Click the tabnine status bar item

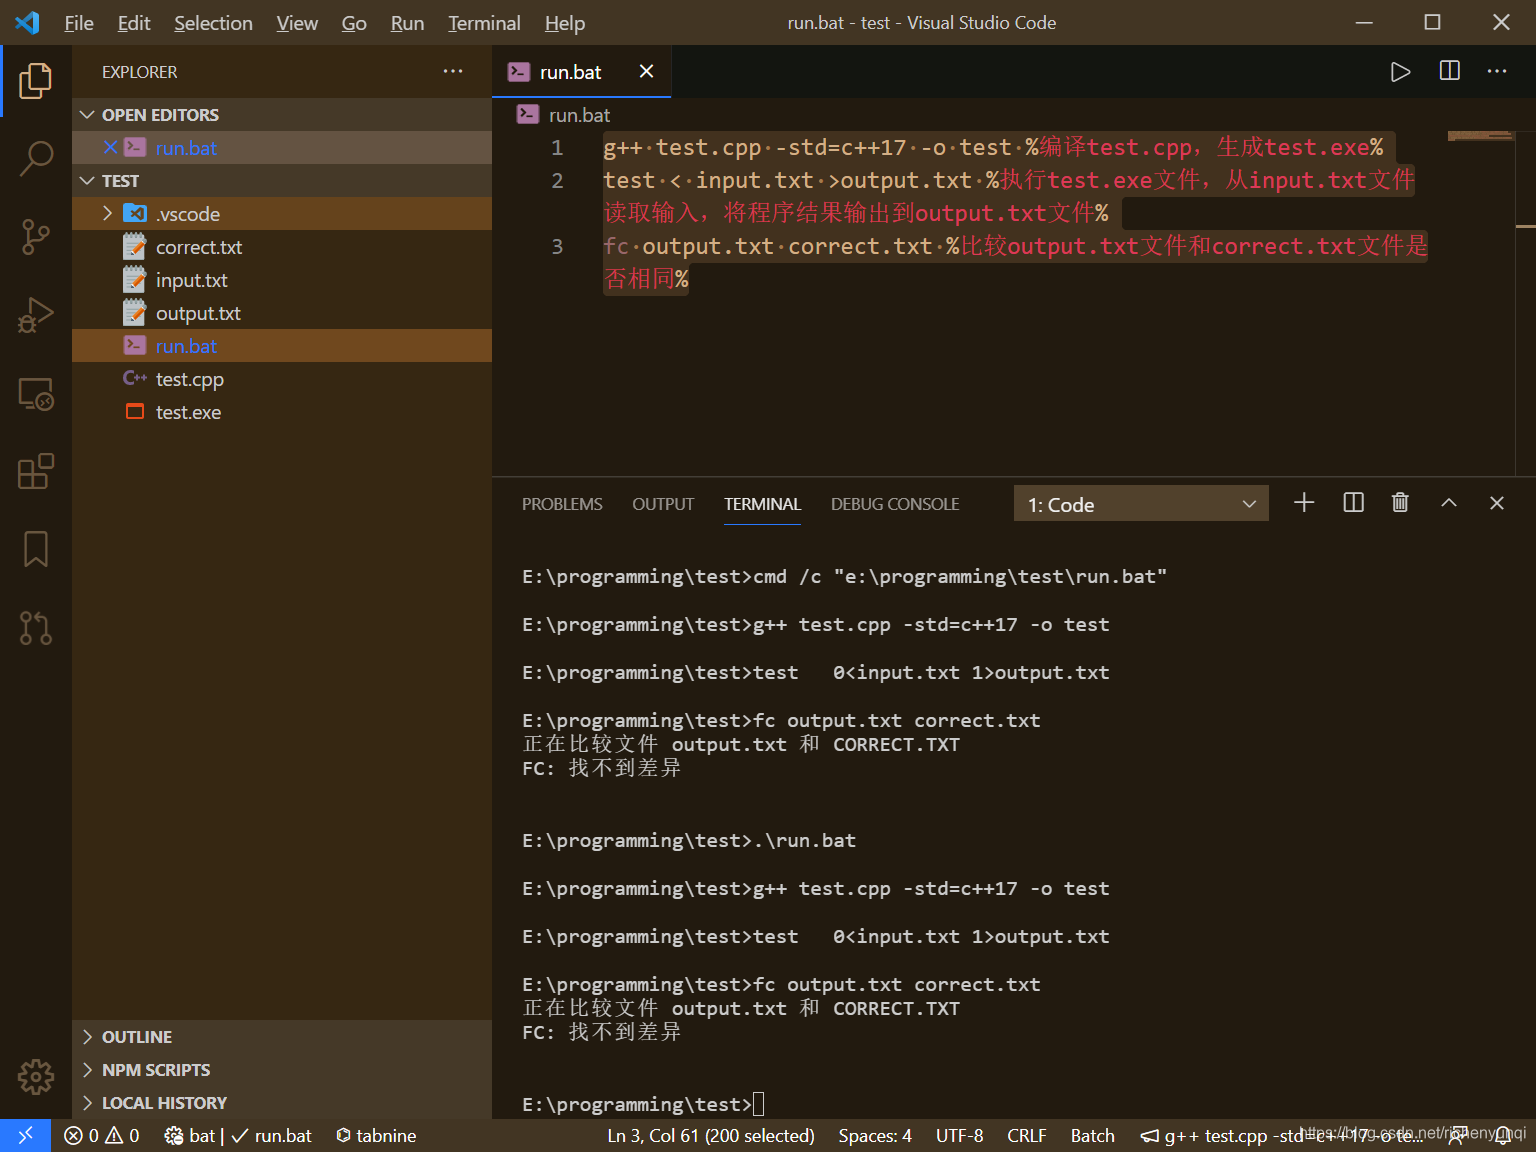tap(376, 1135)
